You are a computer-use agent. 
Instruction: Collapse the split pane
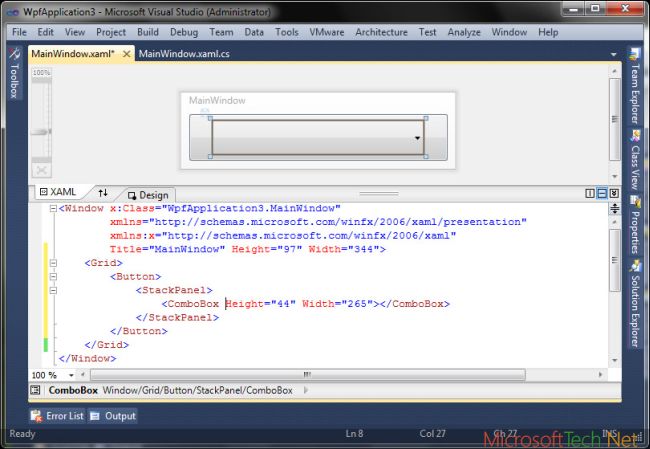pos(614,193)
